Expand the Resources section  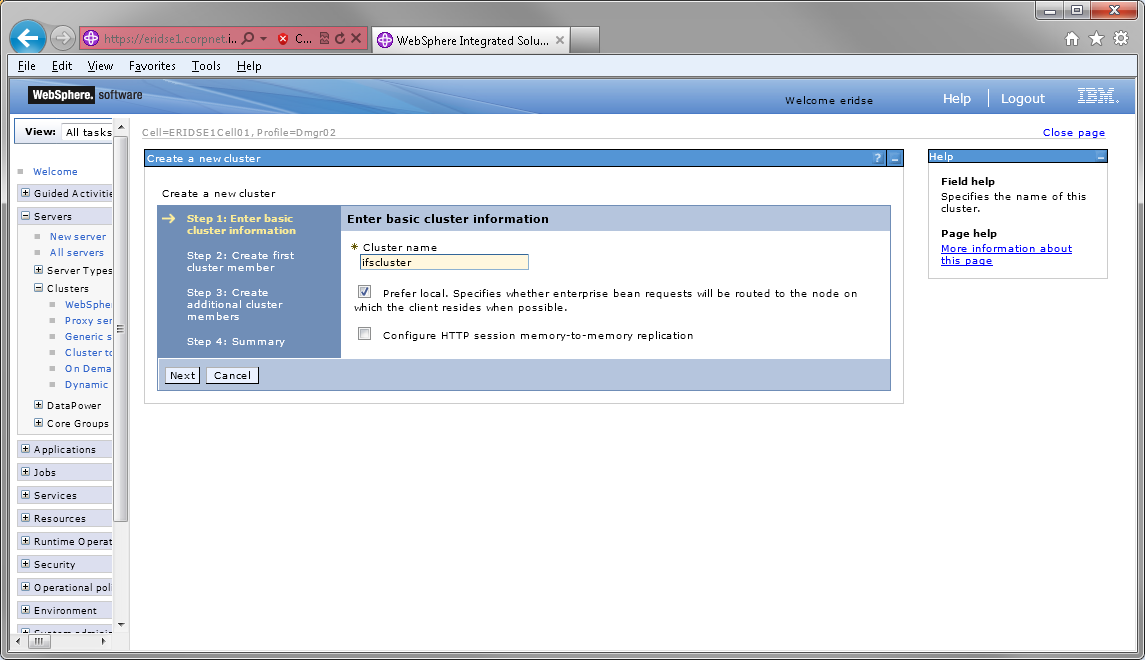[x=26, y=518]
